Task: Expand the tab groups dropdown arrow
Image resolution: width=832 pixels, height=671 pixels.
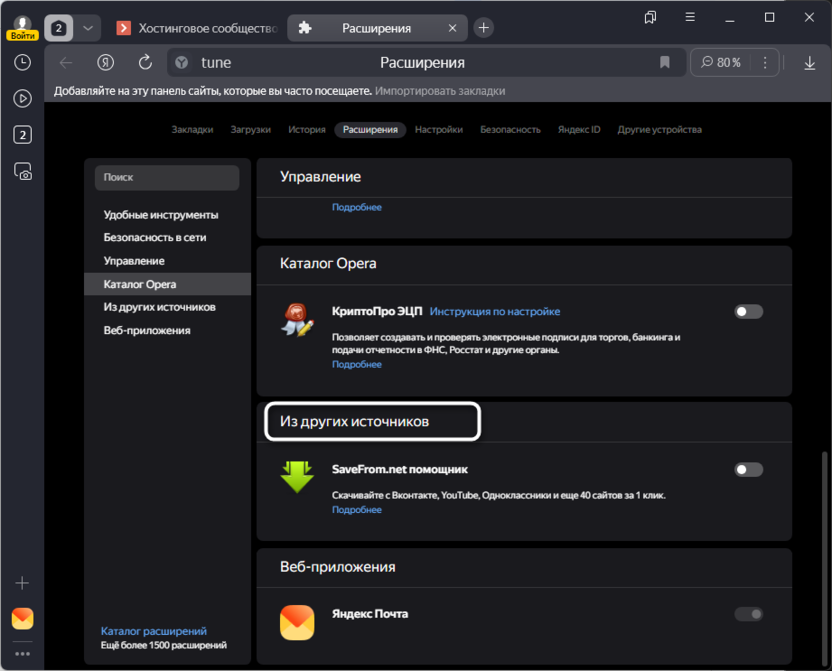Action: tap(89, 28)
